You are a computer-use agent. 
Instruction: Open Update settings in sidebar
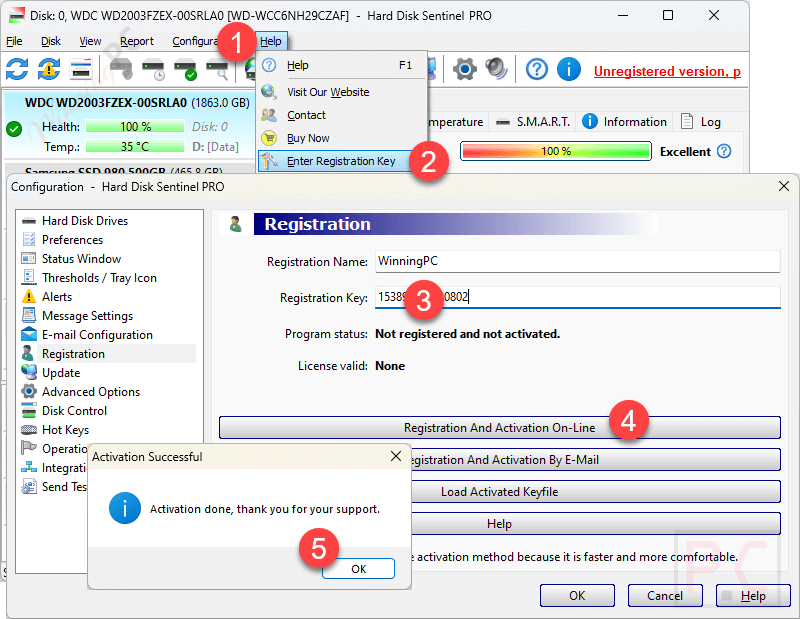tap(61, 373)
